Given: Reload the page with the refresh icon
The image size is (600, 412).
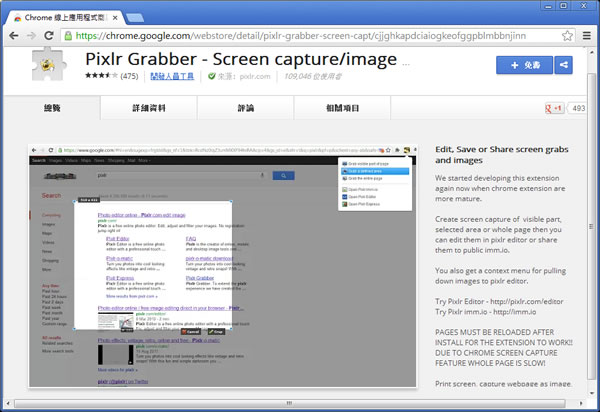Looking at the screenshot, I should point(49,36).
